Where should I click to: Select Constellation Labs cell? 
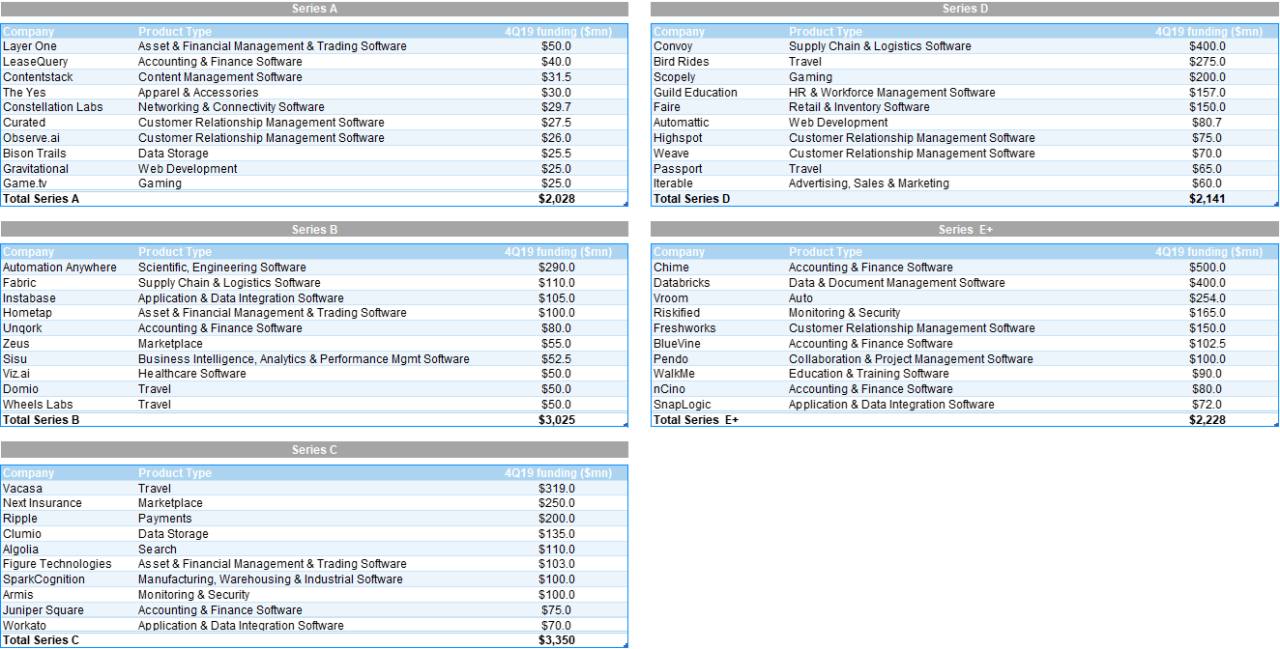(53, 107)
